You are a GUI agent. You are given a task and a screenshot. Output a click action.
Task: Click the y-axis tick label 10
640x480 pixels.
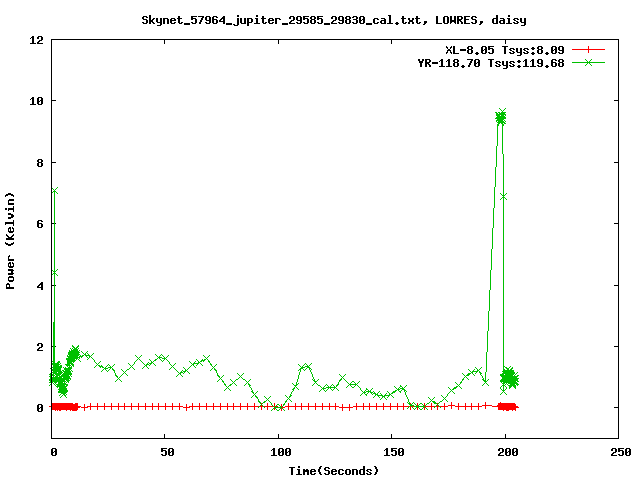tap(36, 101)
